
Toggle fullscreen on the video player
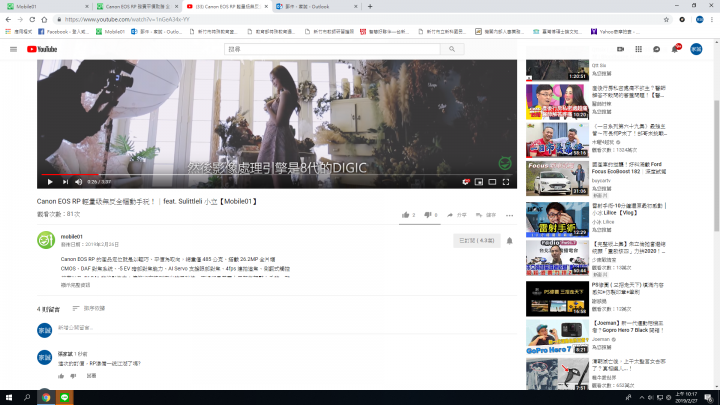506,182
